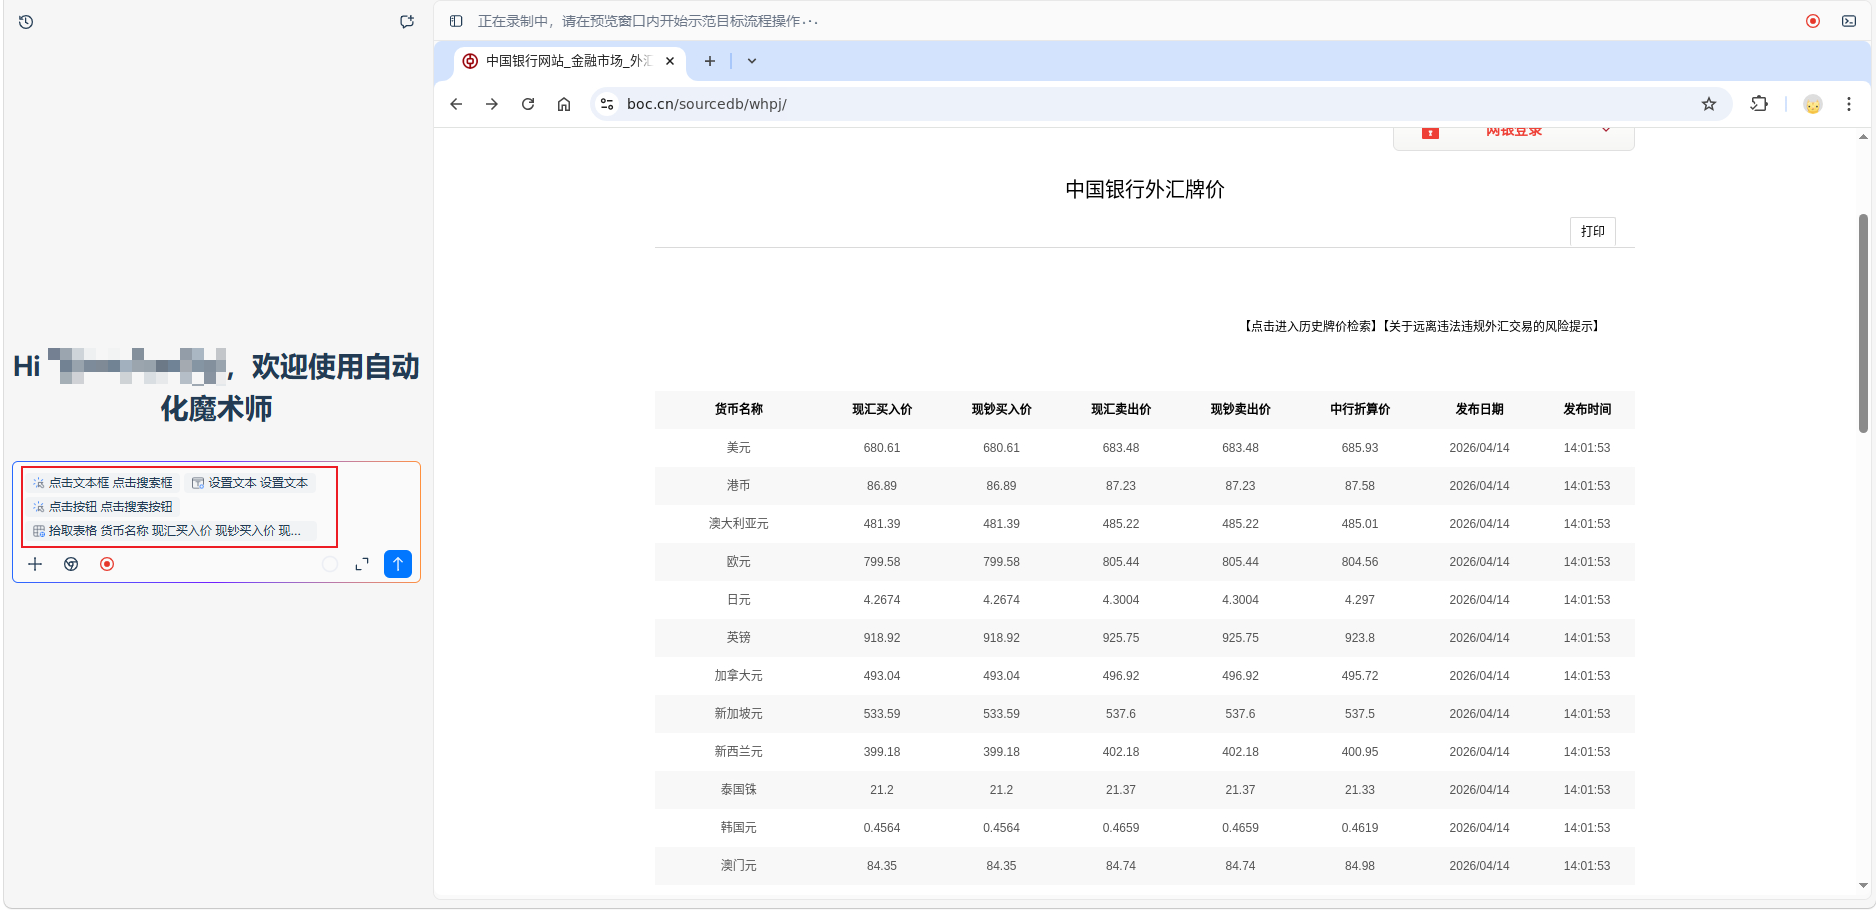1876x912 pixels.
Task: Open the preview window icon at top right
Action: (x=1849, y=21)
